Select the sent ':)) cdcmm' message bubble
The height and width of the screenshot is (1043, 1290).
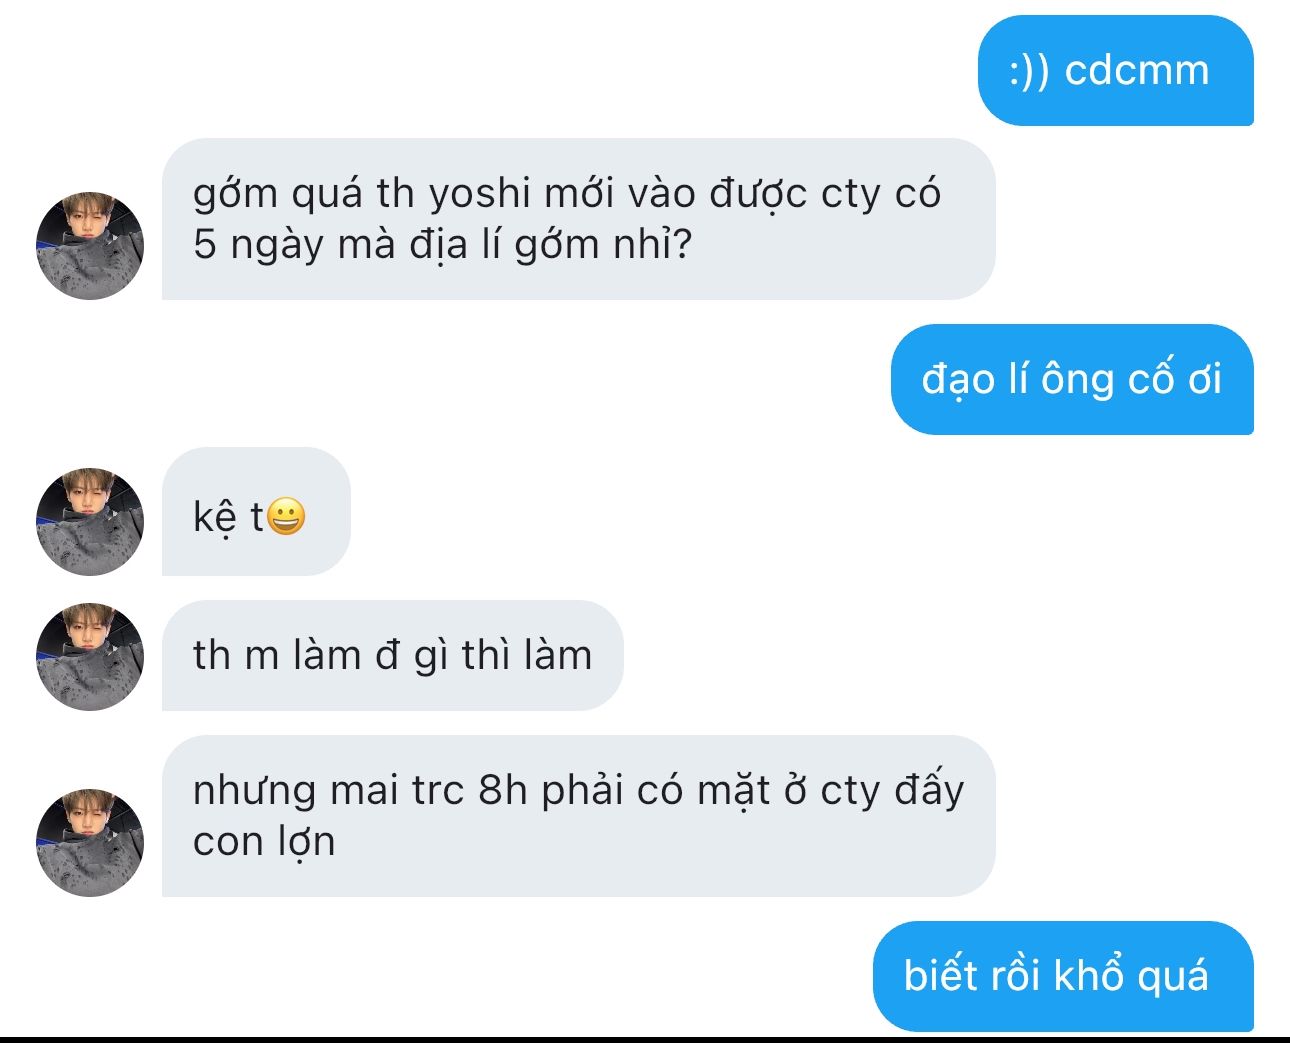(x=1115, y=71)
